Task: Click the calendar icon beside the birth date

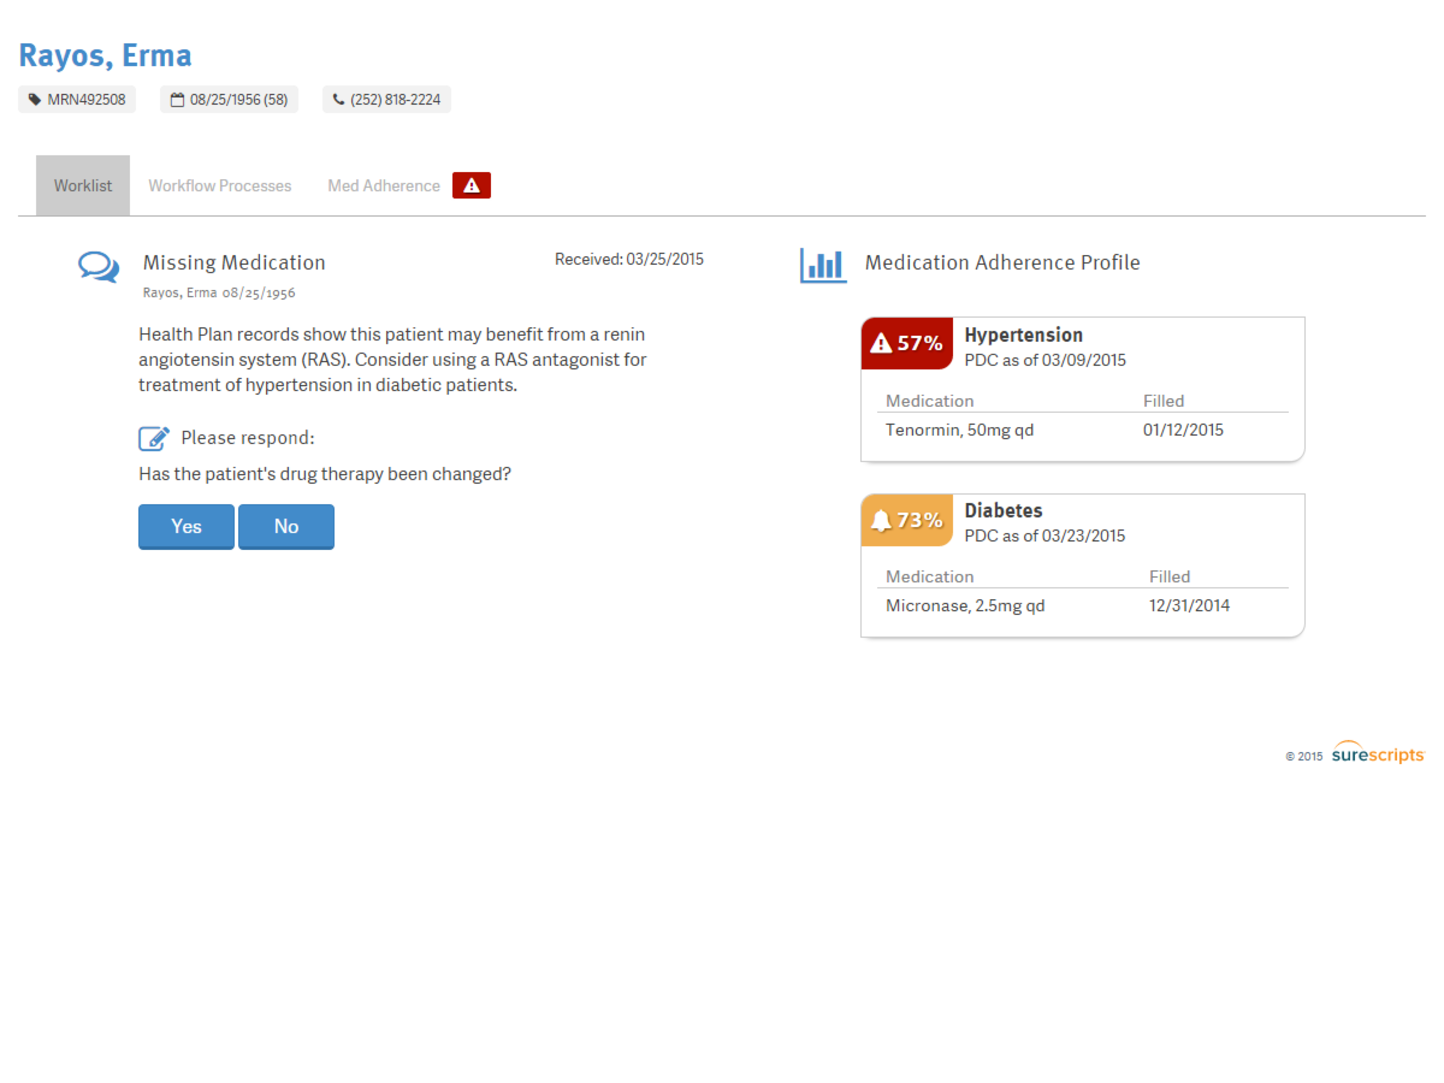Action: click(176, 99)
